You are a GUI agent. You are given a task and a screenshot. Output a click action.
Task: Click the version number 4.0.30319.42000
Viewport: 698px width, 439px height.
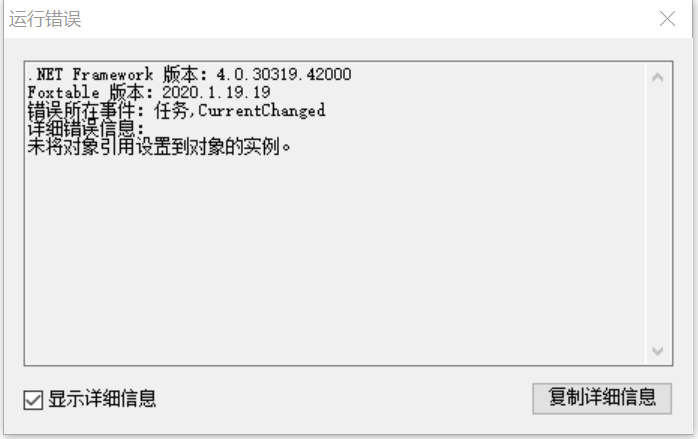tap(284, 74)
